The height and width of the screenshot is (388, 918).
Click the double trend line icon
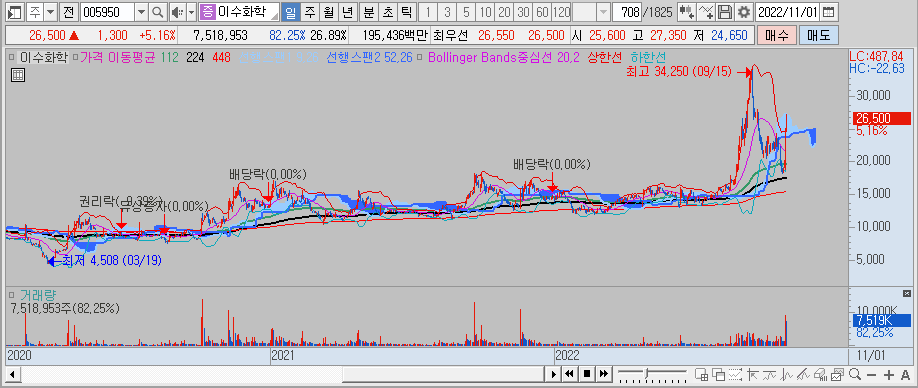pos(770,375)
